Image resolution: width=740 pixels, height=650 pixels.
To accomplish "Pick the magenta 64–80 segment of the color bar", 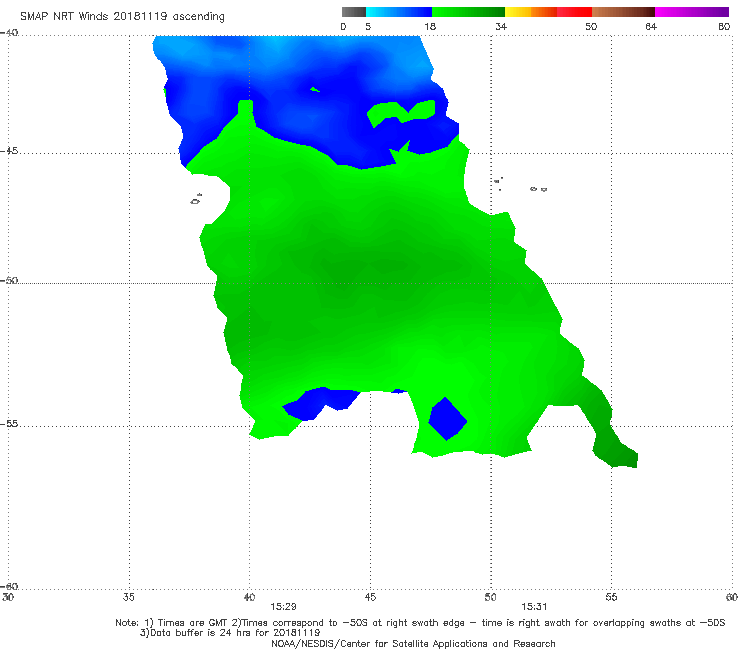I will coord(692,12).
